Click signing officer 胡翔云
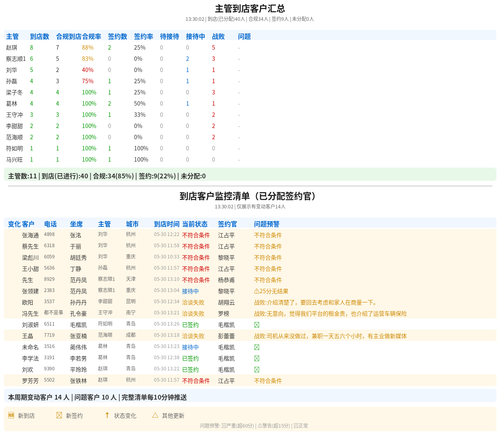Image resolution: width=500 pixels, height=448 pixels. coord(226,302)
